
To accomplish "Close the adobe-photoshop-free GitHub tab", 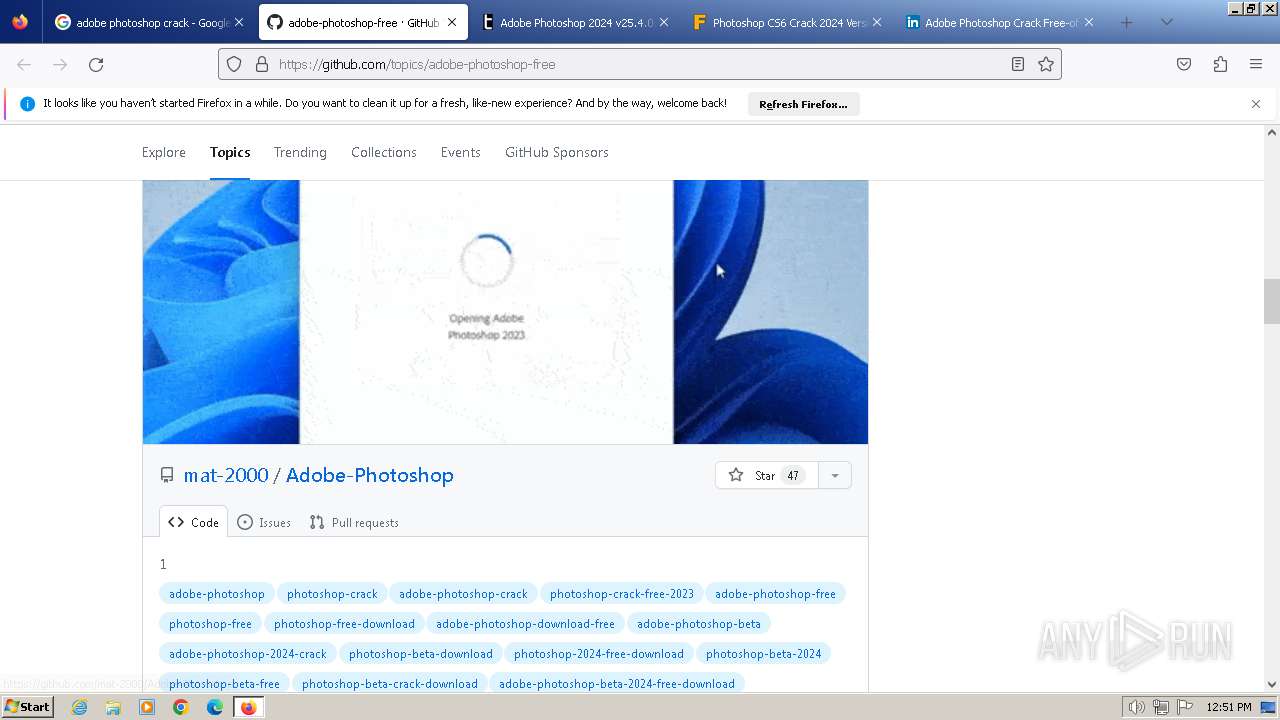I will (452, 22).
